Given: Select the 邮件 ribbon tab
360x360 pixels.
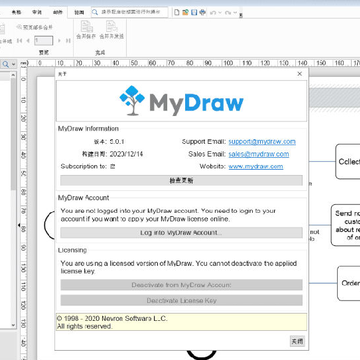Looking at the screenshot, I should point(57,12).
